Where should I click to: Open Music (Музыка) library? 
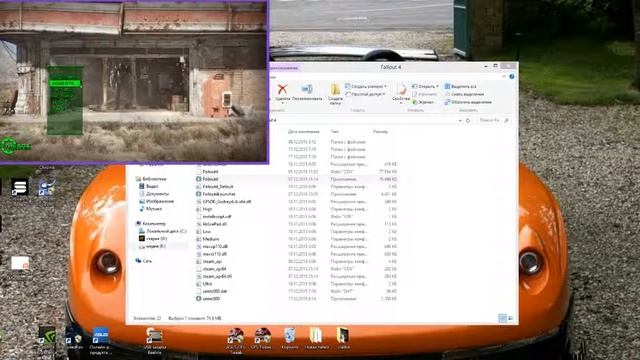pos(151,209)
